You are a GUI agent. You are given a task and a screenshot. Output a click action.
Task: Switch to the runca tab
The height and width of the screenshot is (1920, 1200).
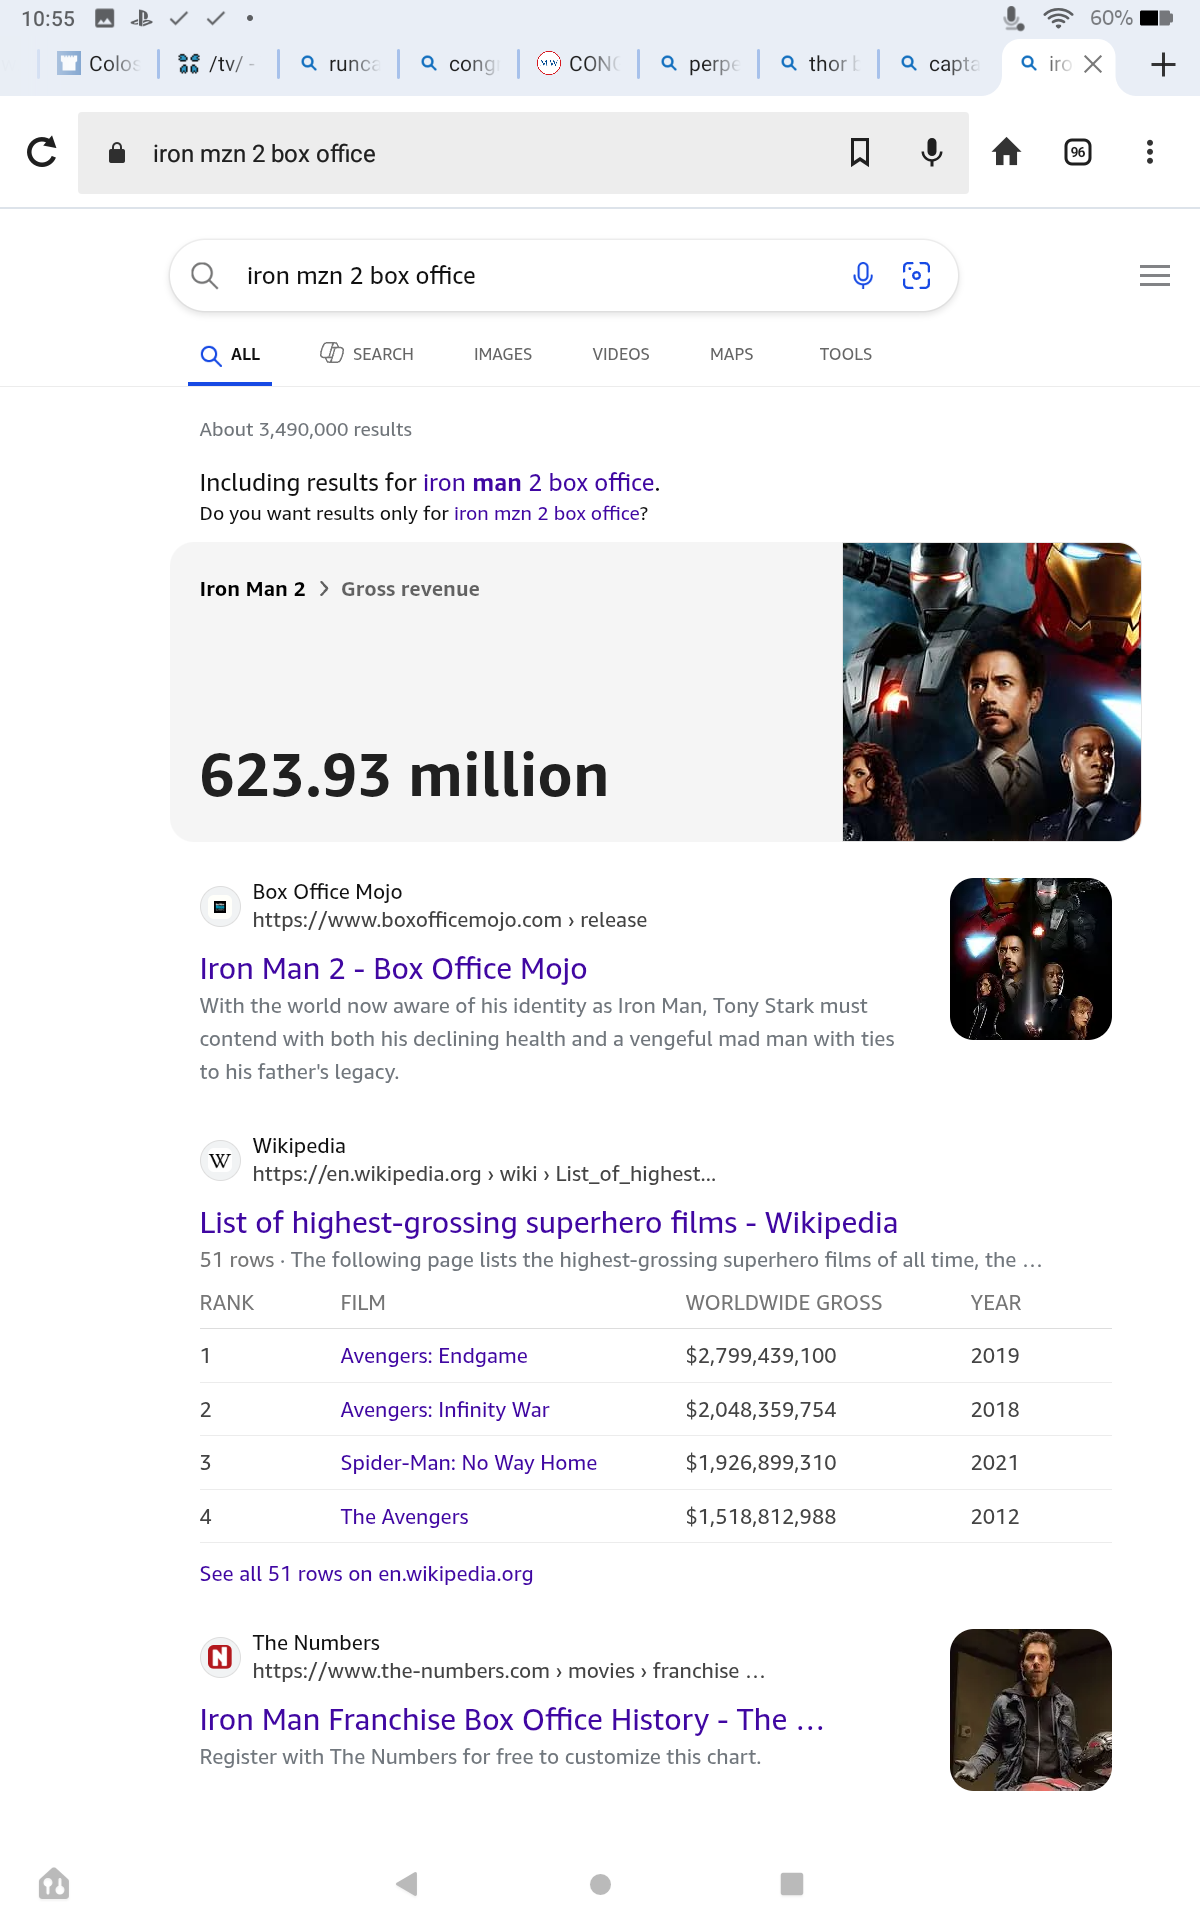[x=340, y=64]
